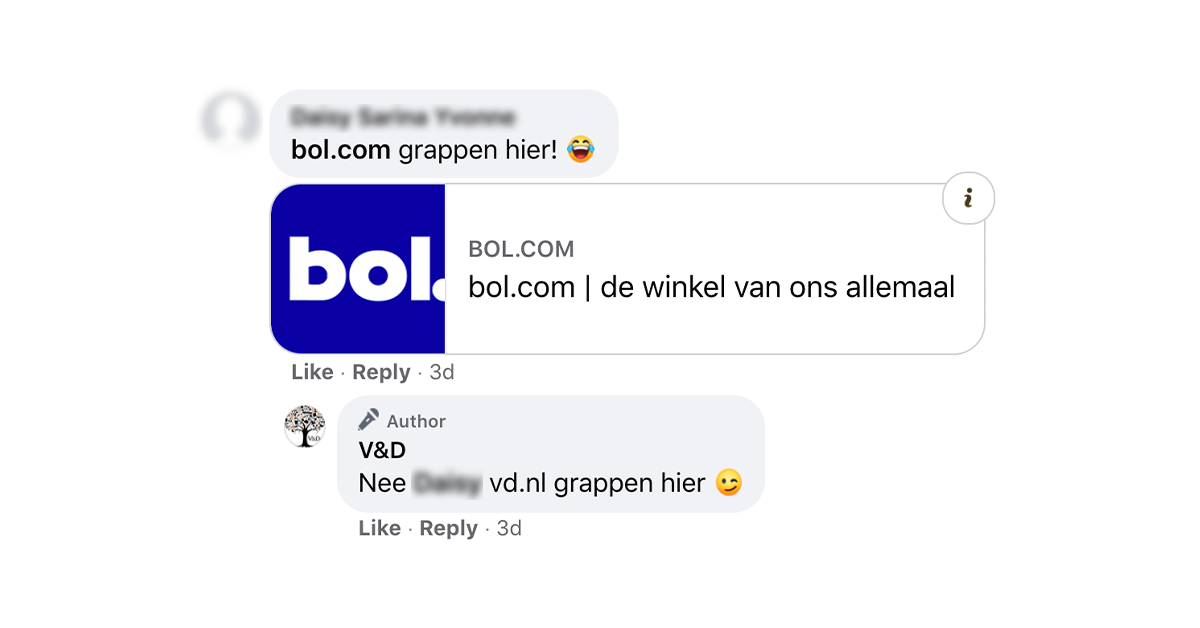Reply to the V&D author comment

pyautogui.click(x=448, y=528)
